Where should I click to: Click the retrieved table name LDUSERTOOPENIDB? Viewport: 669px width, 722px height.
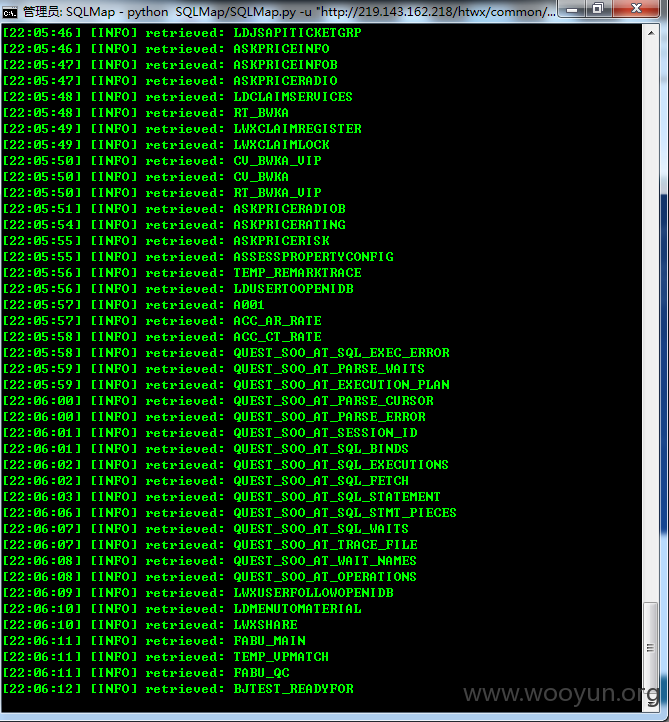[x=293, y=289]
